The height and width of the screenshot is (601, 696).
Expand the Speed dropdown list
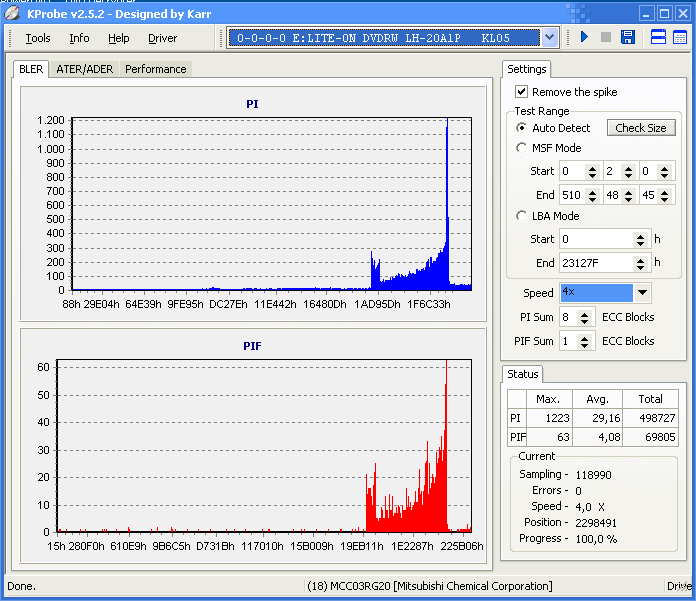(x=642, y=293)
